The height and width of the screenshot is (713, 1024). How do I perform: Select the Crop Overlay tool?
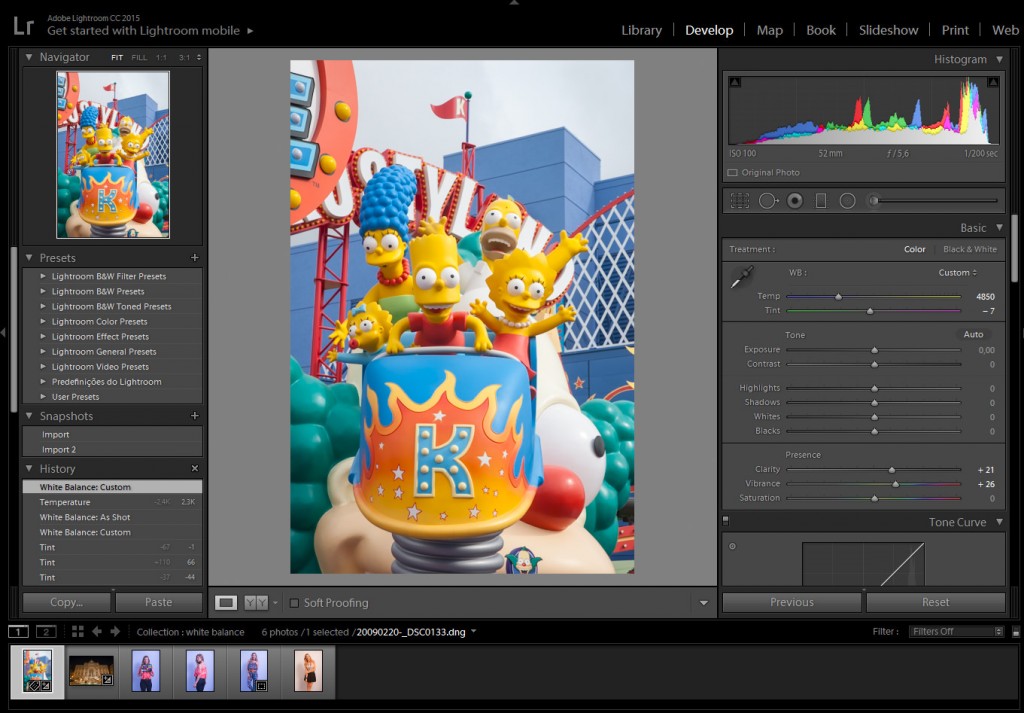[739, 200]
